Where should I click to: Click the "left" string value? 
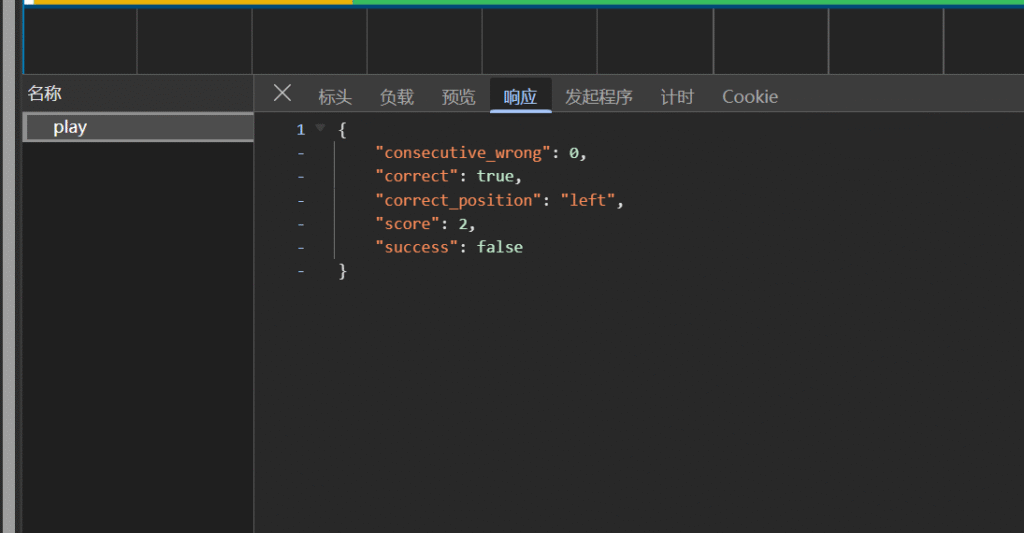[588, 200]
